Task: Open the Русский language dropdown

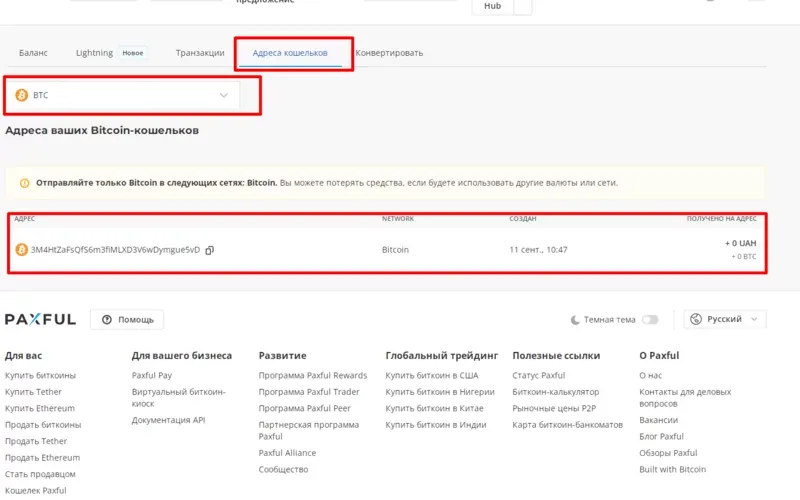Action: (725, 319)
